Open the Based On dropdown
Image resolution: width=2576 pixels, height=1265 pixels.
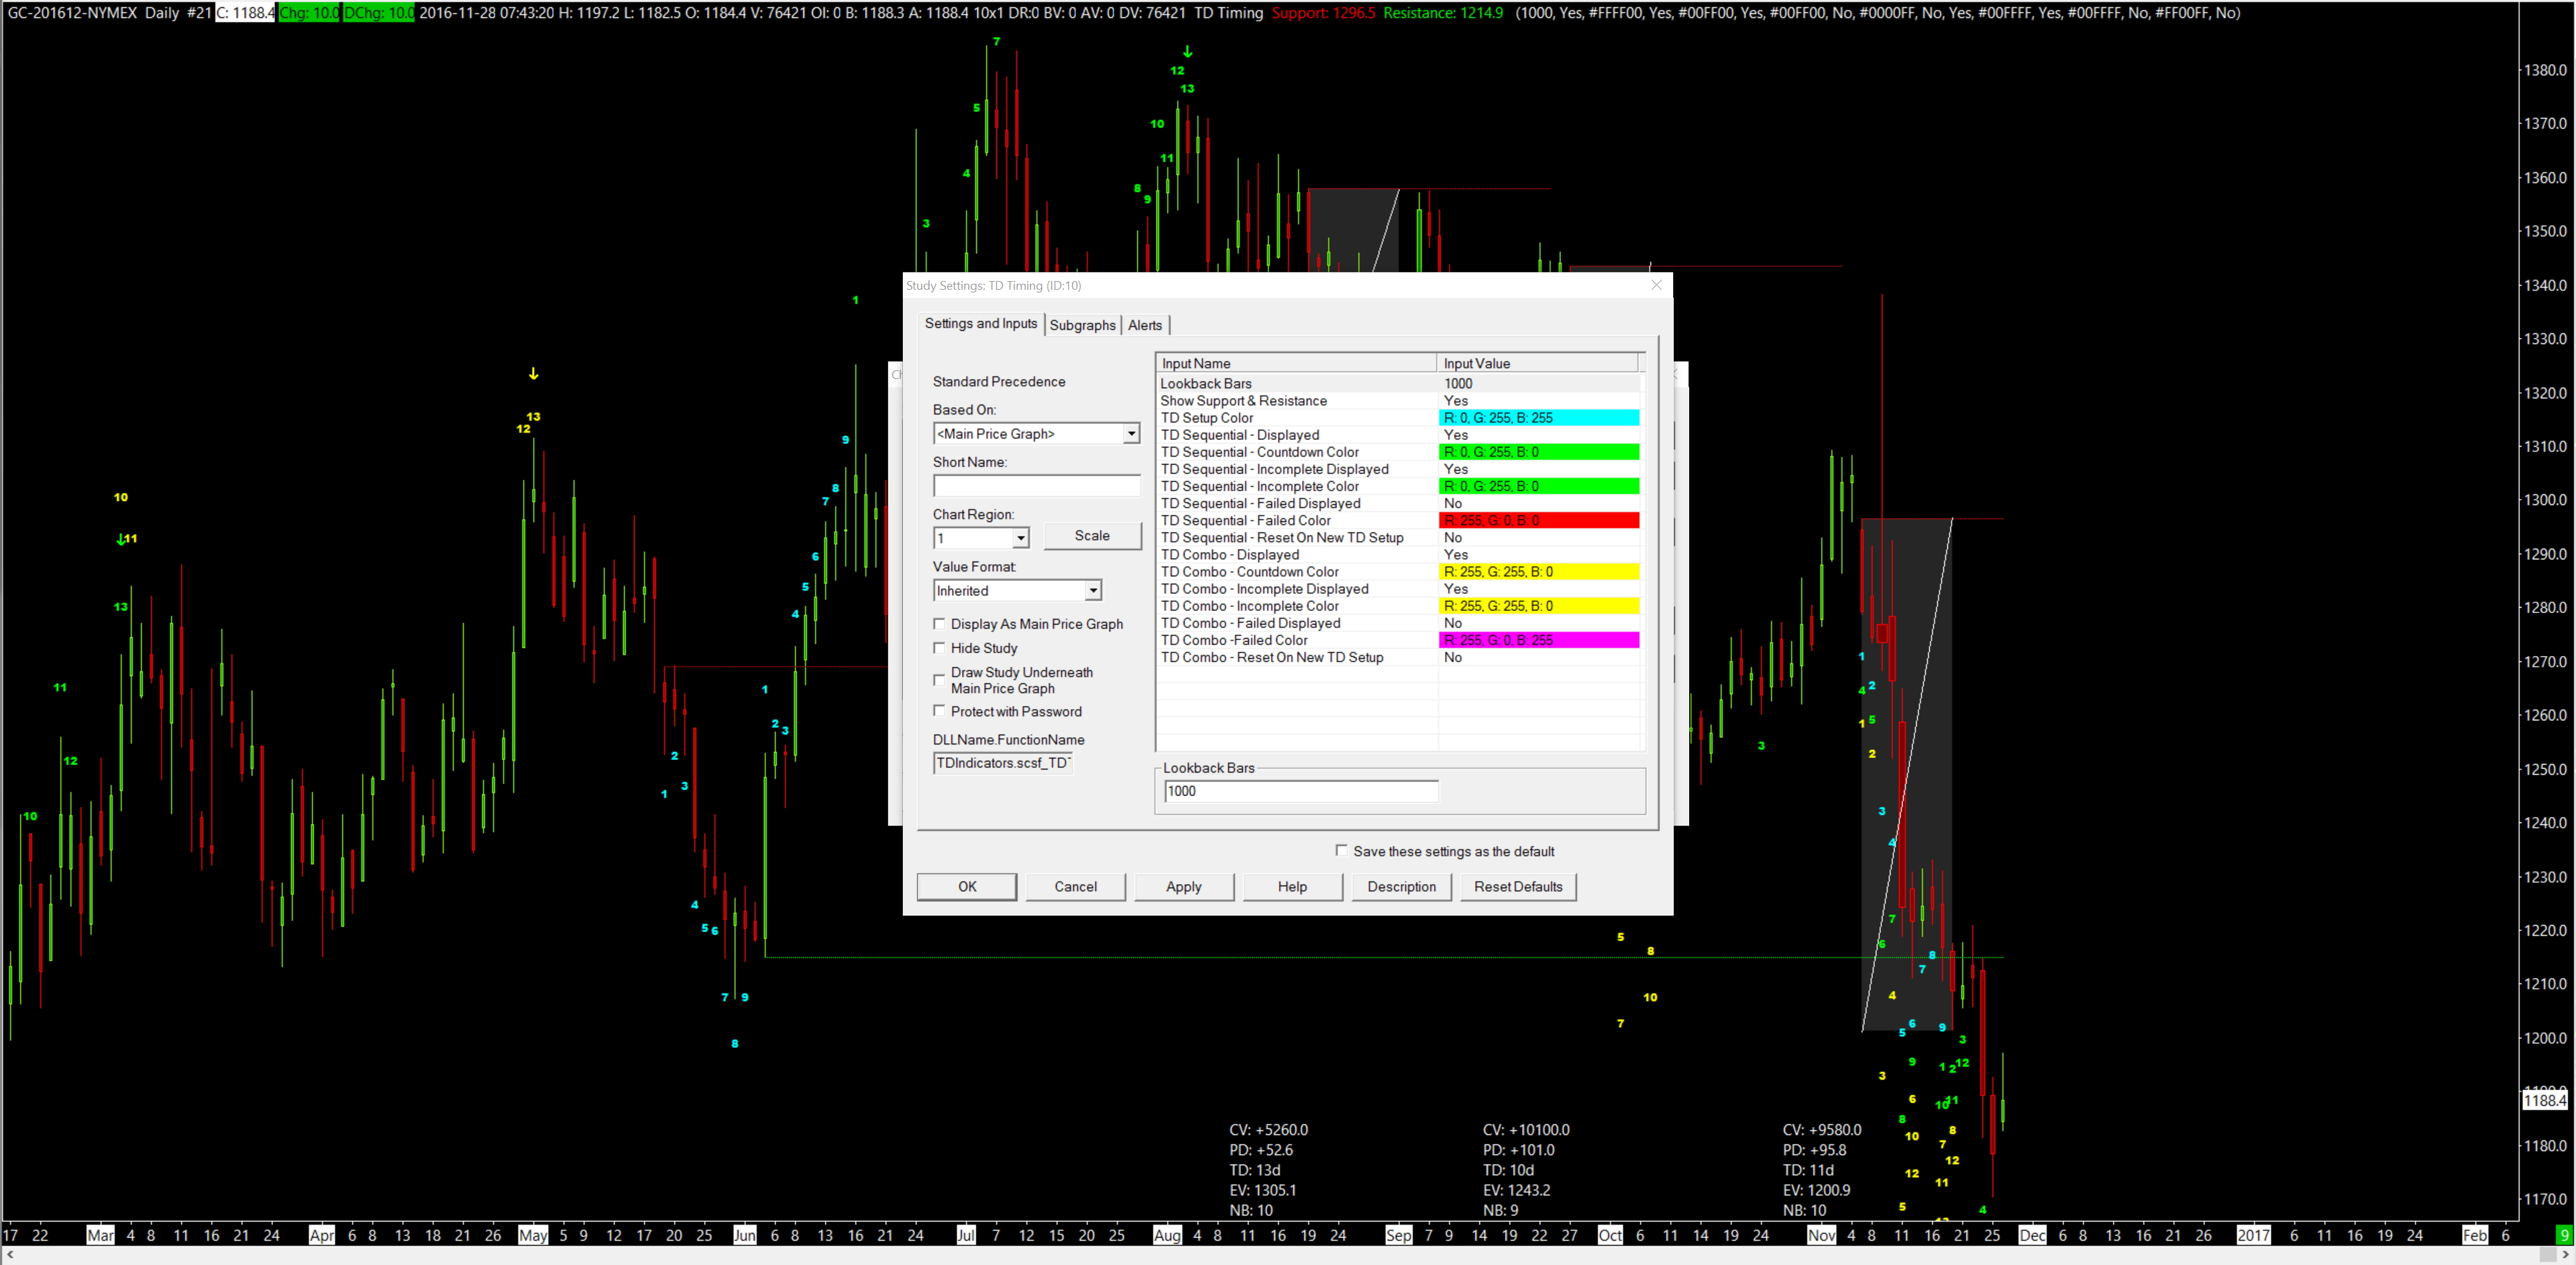(x=1130, y=434)
